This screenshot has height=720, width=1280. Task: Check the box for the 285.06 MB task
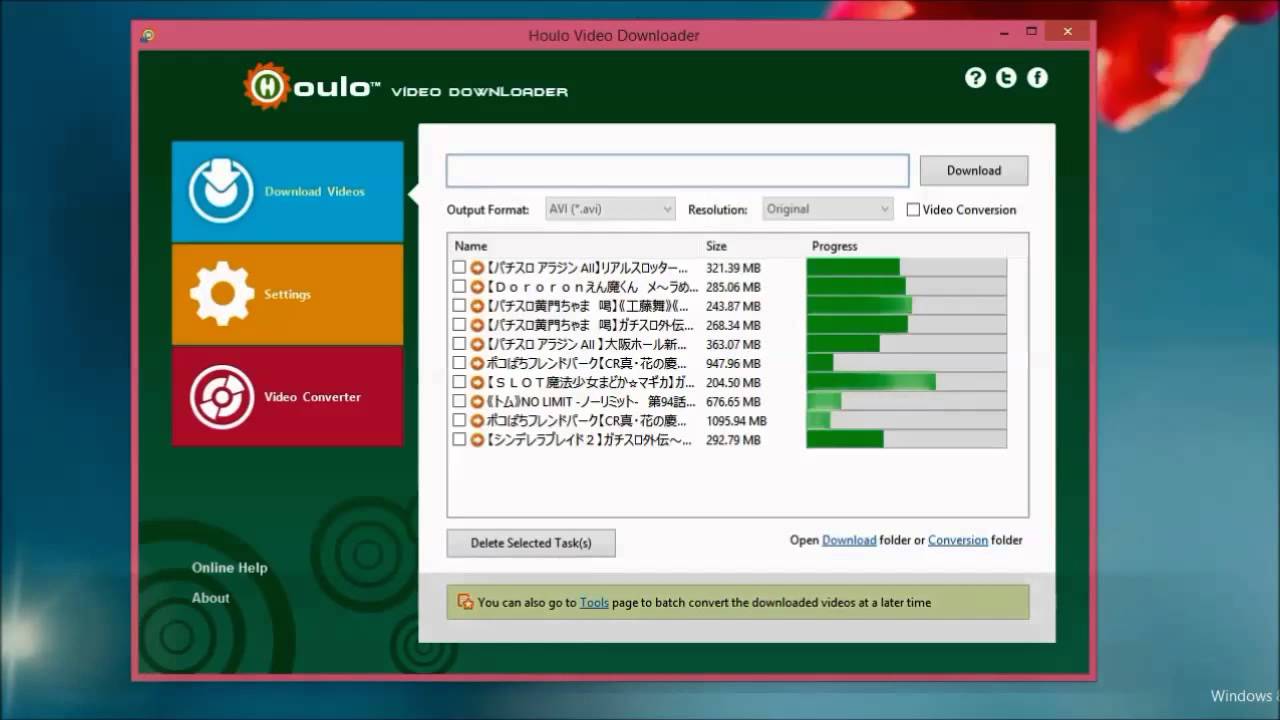[x=459, y=287]
